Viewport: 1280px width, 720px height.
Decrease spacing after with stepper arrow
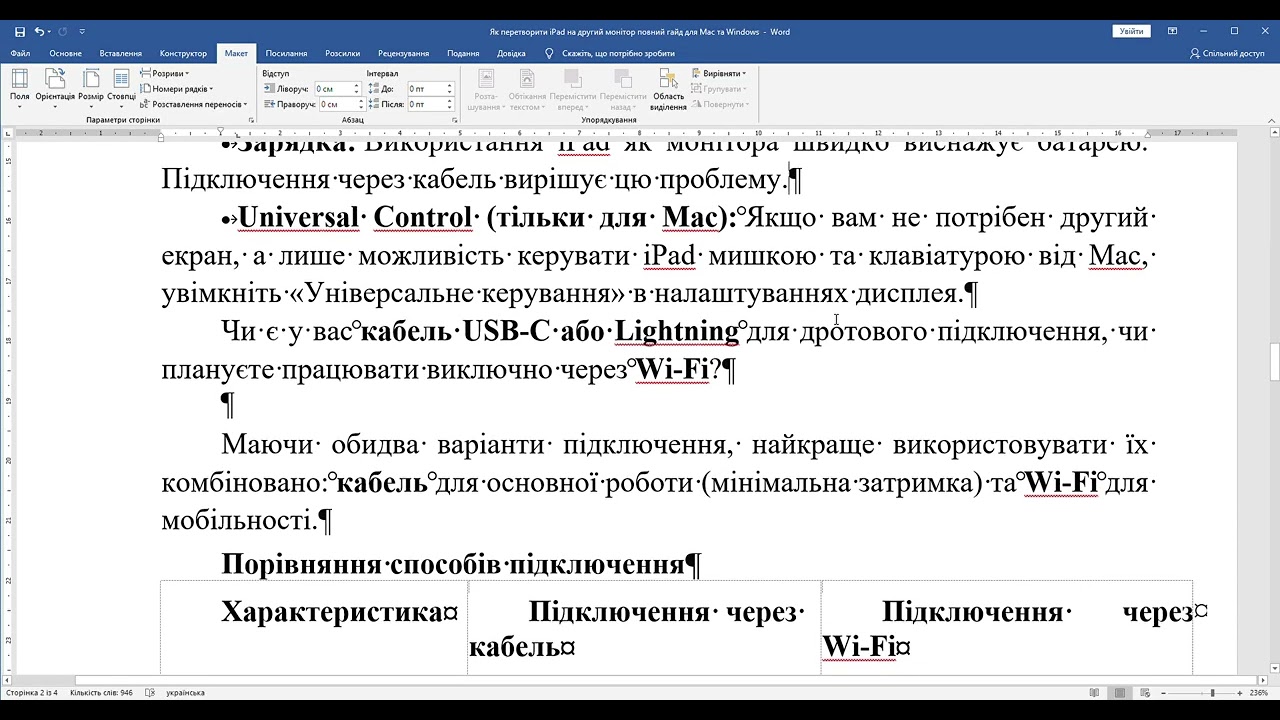[x=450, y=107]
